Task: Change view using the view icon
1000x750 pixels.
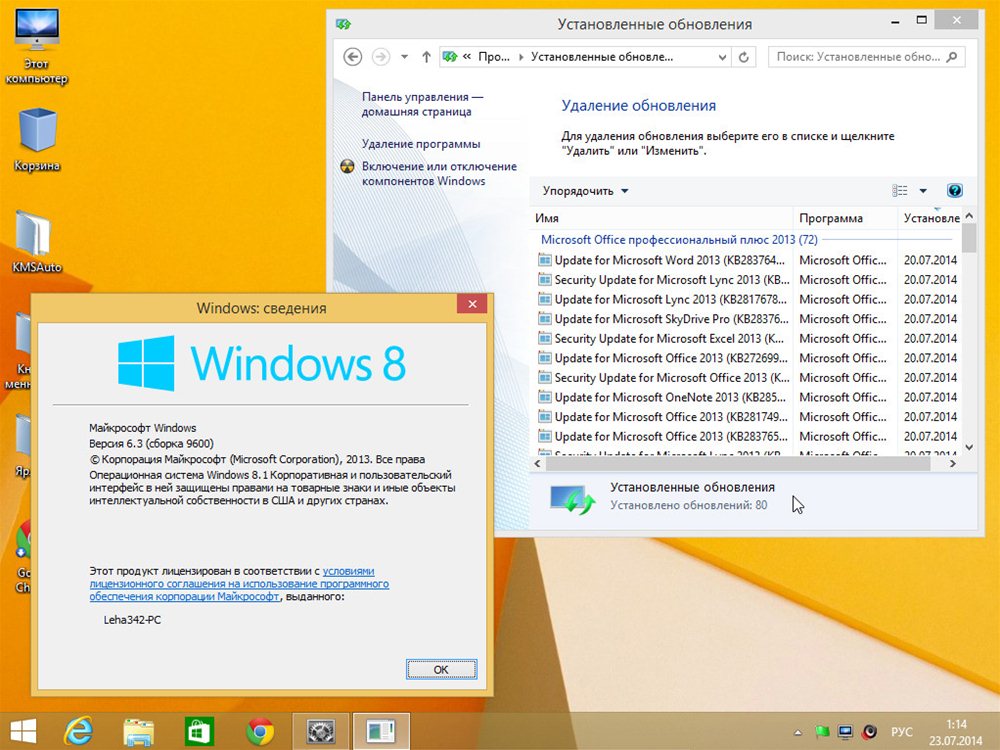Action: pyautogui.click(x=900, y=191)
